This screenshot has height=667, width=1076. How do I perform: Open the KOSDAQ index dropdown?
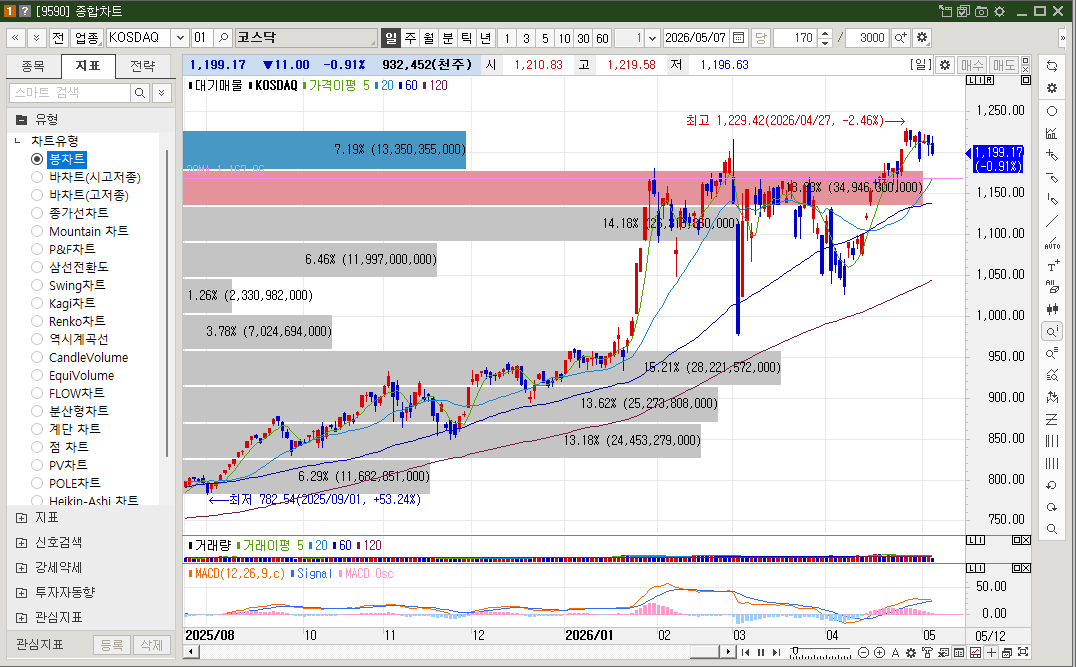click(180, 38)
